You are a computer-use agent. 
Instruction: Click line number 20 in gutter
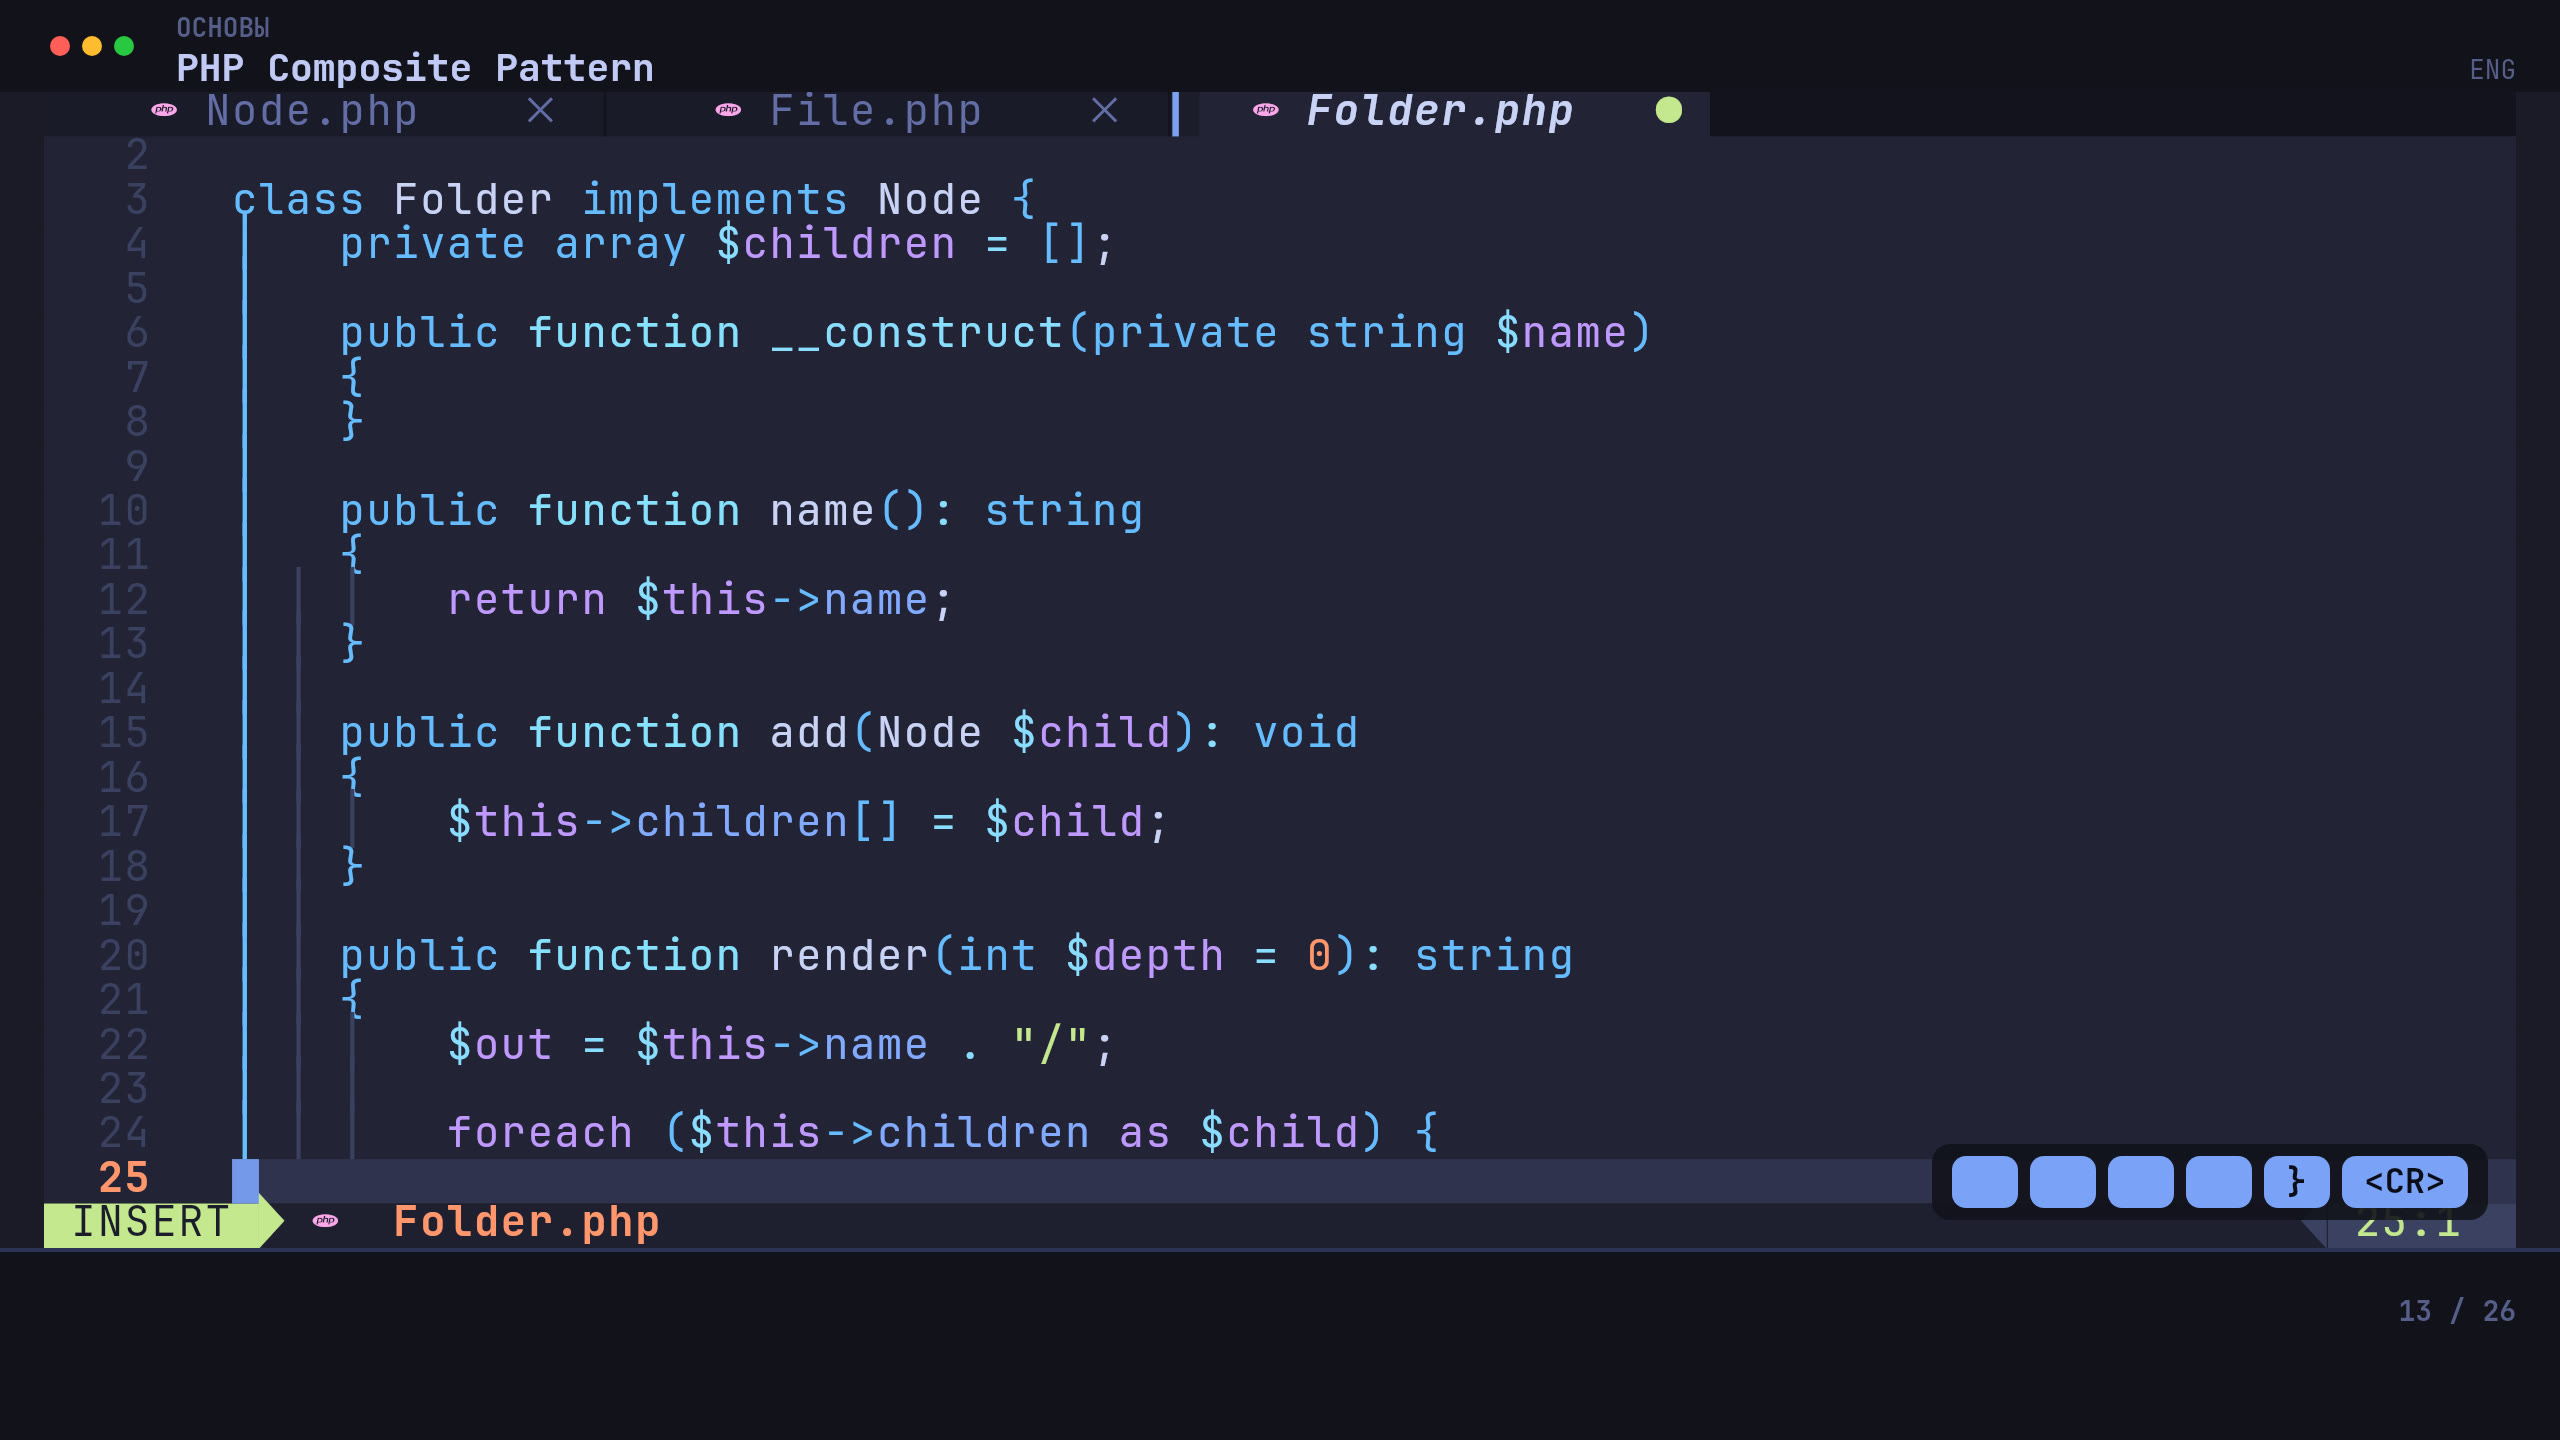point(124,956)
